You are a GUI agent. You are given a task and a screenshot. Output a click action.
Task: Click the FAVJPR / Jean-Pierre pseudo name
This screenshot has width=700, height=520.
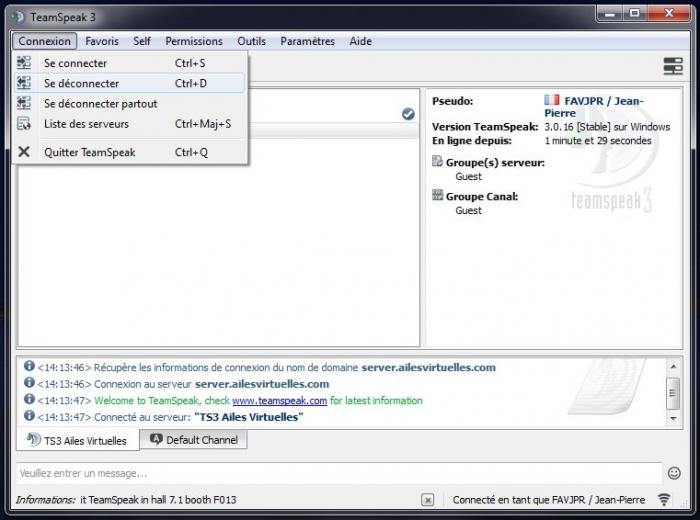(594, 107)
